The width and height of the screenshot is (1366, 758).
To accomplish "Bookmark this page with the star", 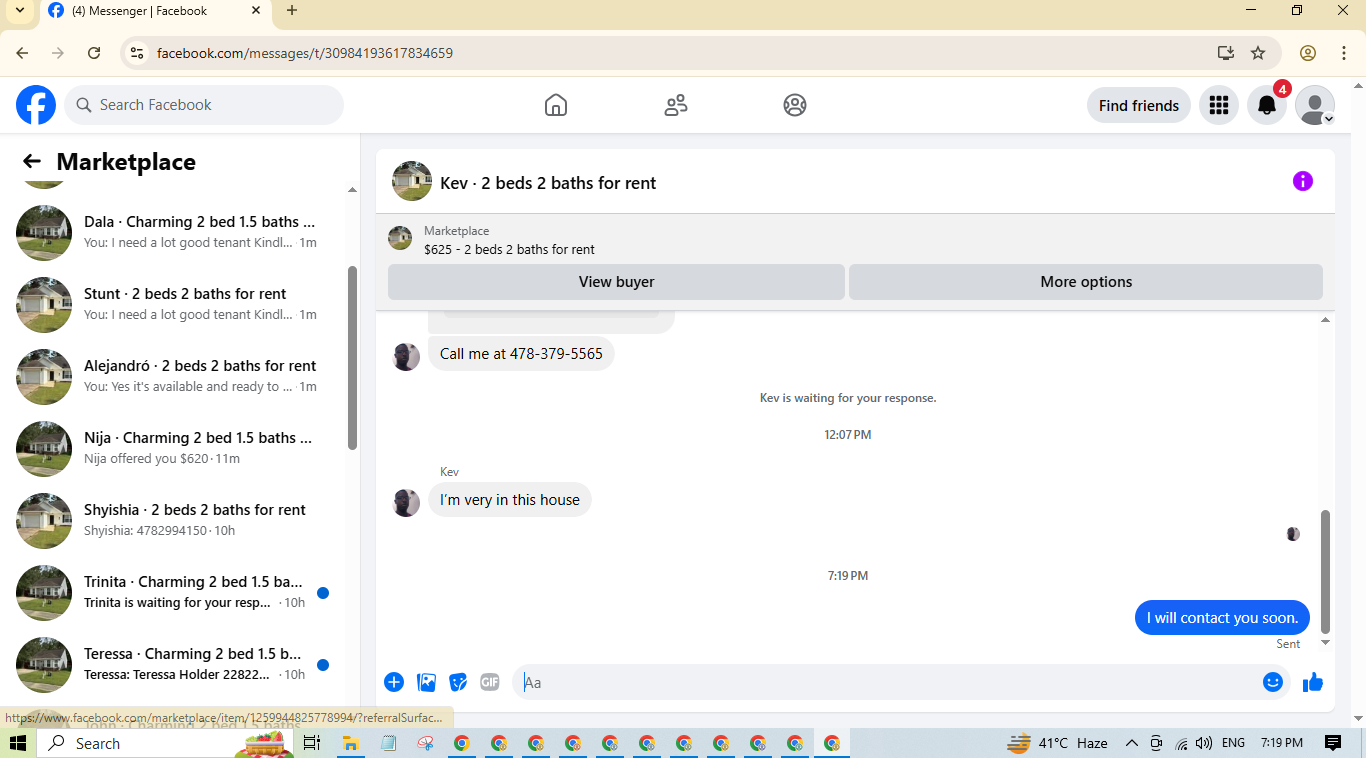I will point(1258,53).
